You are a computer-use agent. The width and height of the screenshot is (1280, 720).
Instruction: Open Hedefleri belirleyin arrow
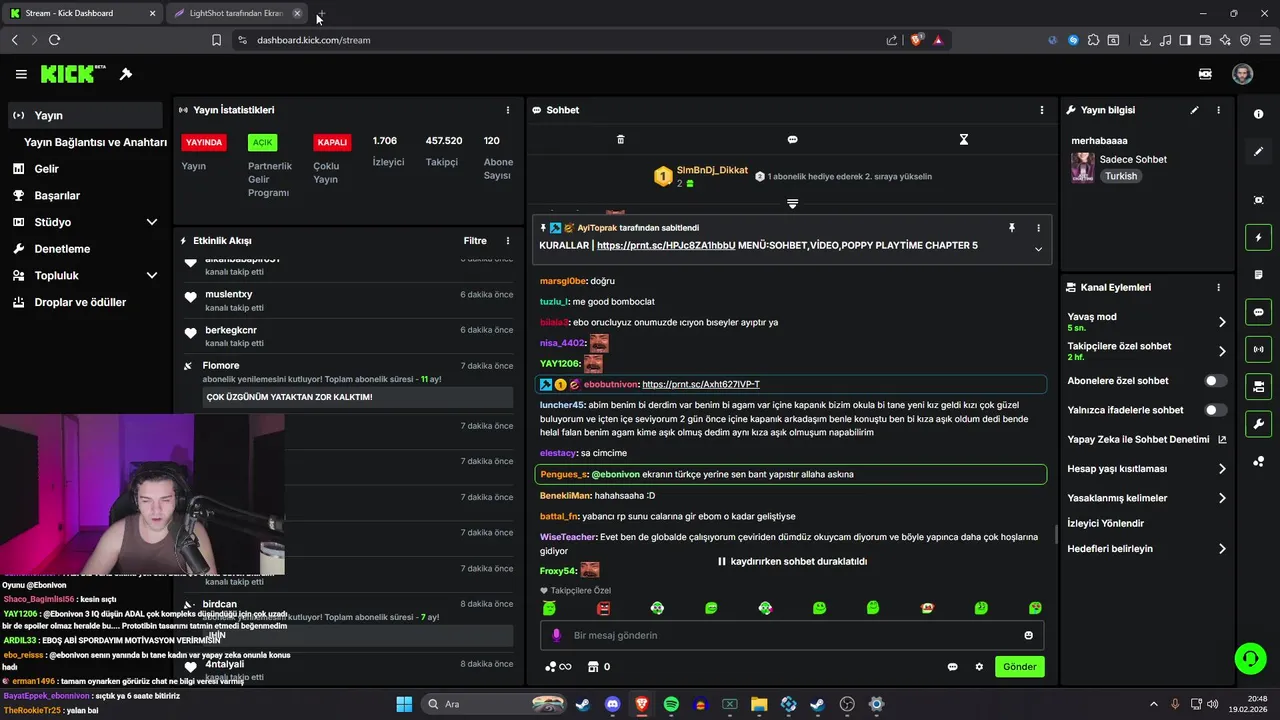click(1222, 549)
